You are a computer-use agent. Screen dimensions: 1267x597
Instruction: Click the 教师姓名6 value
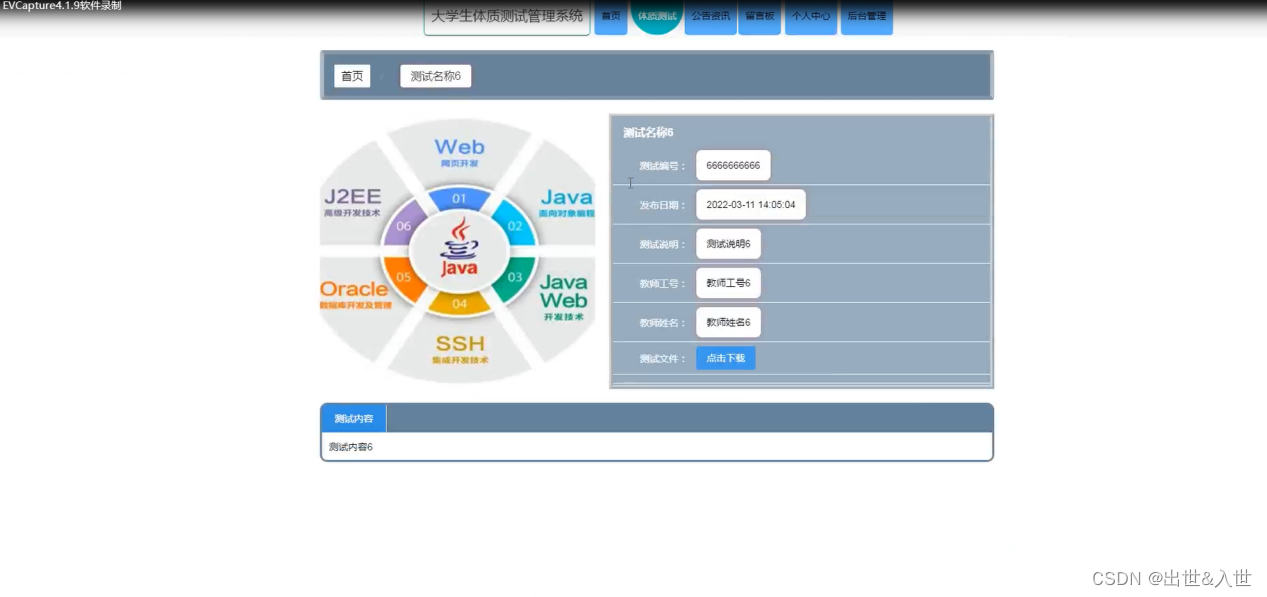728,322
